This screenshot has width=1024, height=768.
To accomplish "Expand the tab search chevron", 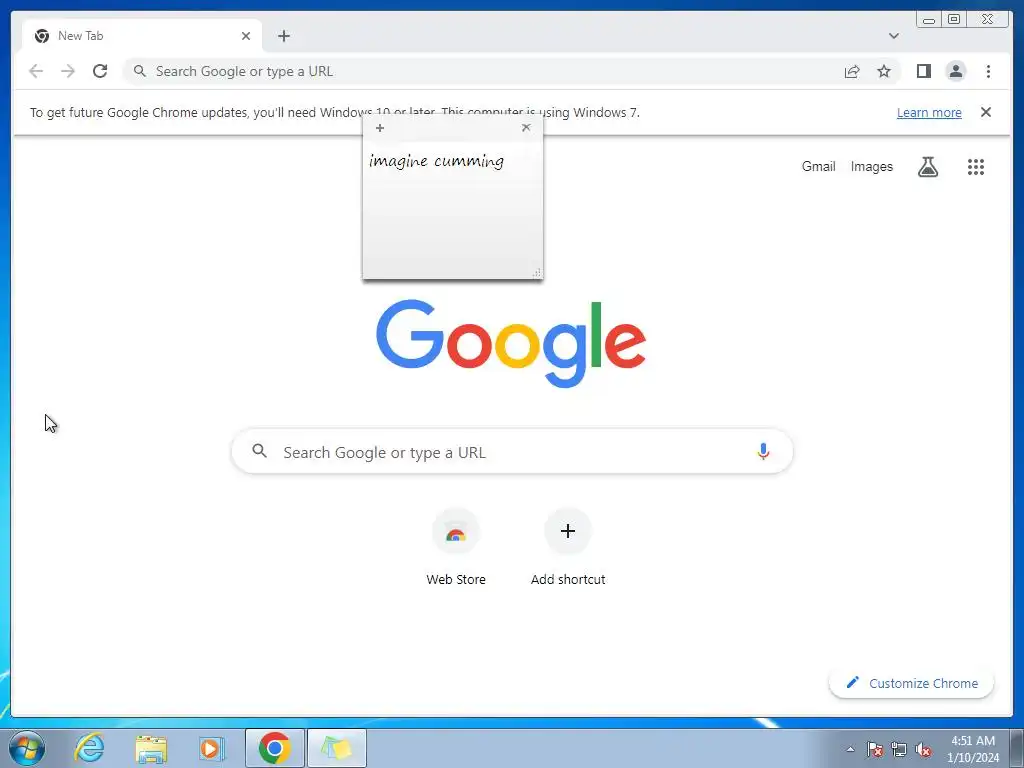I will pyautogui.click(x=893, y=36).
